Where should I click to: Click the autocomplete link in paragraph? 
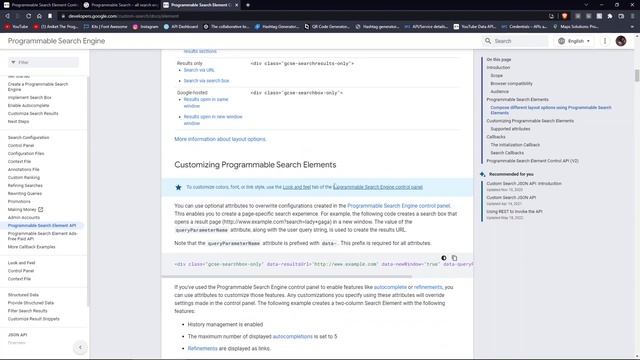click(x=390, y=287)
